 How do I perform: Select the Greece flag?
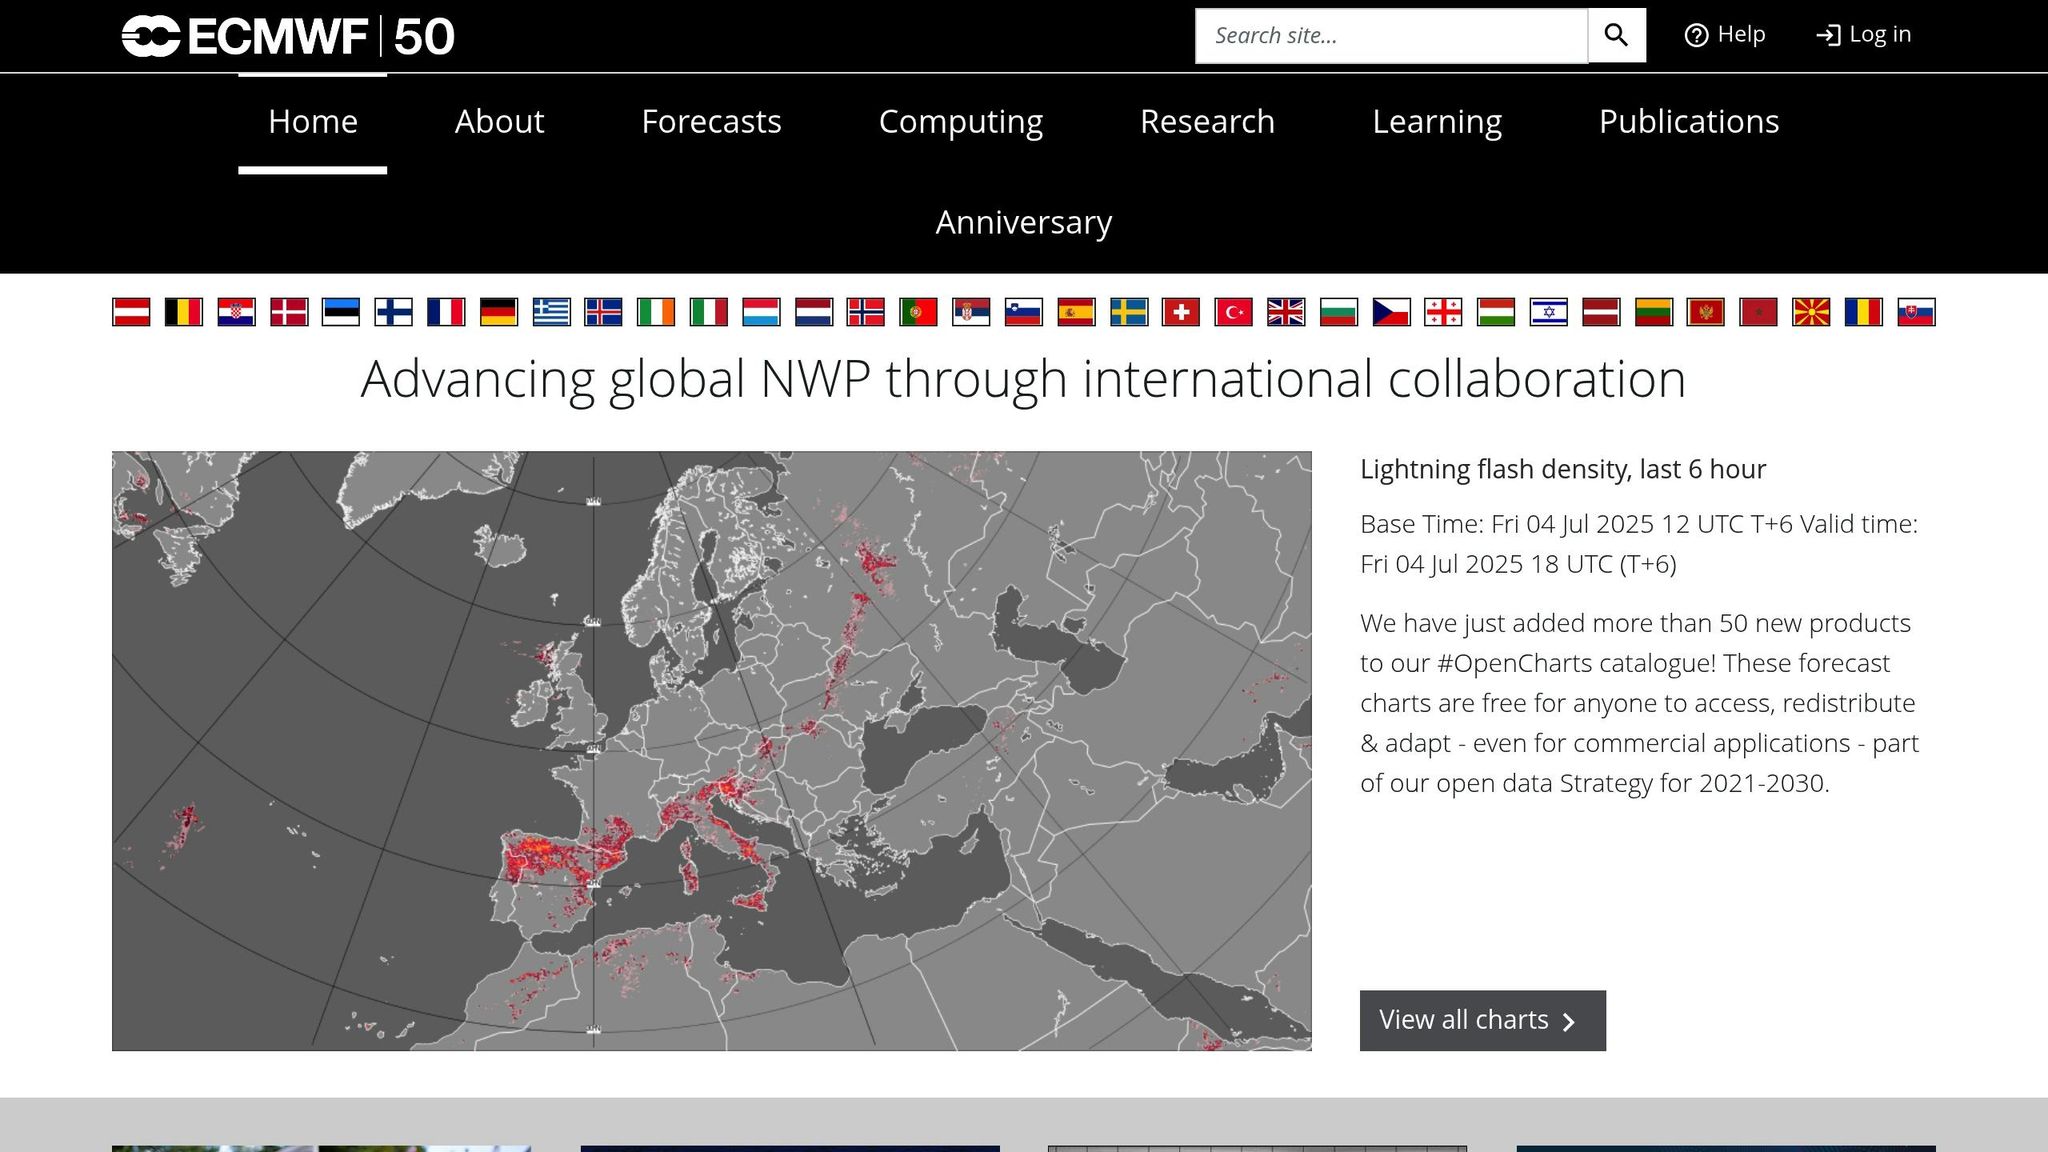551,312
